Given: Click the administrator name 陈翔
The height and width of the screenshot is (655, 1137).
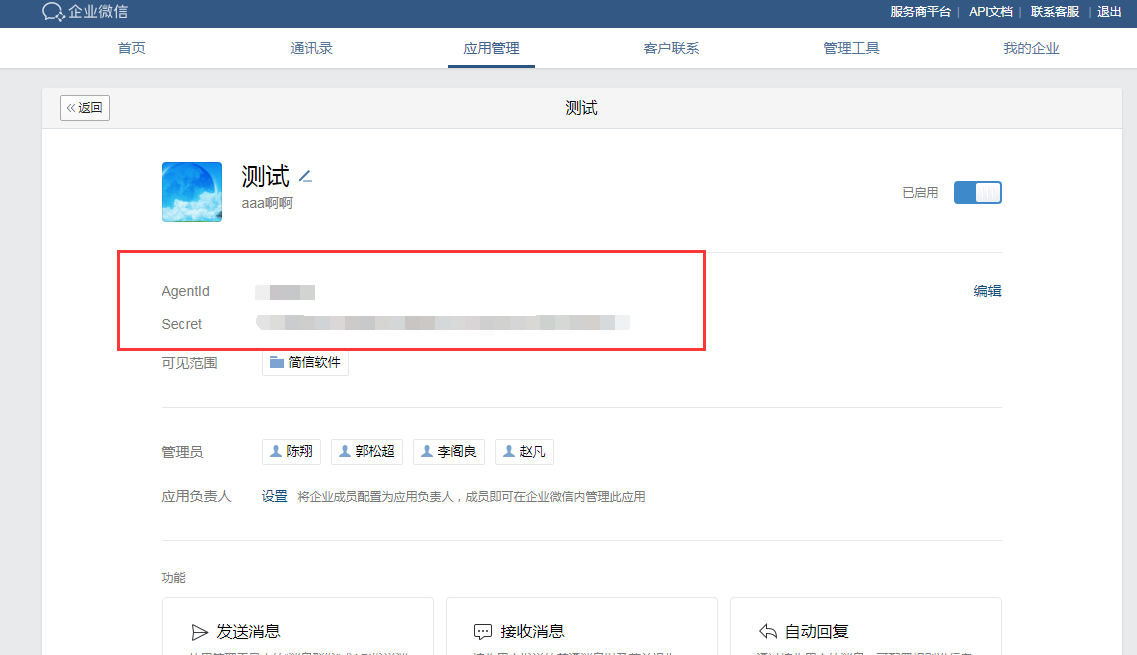Looking at the screenshot, I should click(x=299, y=451).
